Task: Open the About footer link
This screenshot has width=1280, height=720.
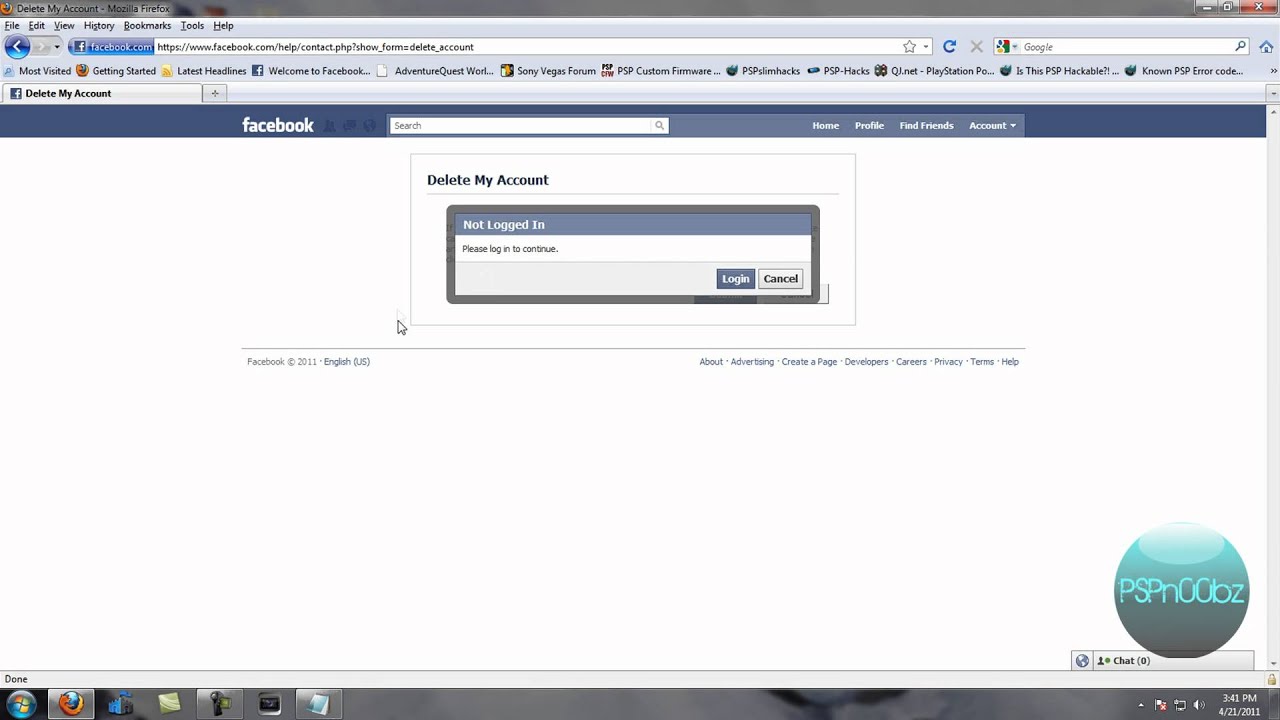Action: (x=711, y=362)
